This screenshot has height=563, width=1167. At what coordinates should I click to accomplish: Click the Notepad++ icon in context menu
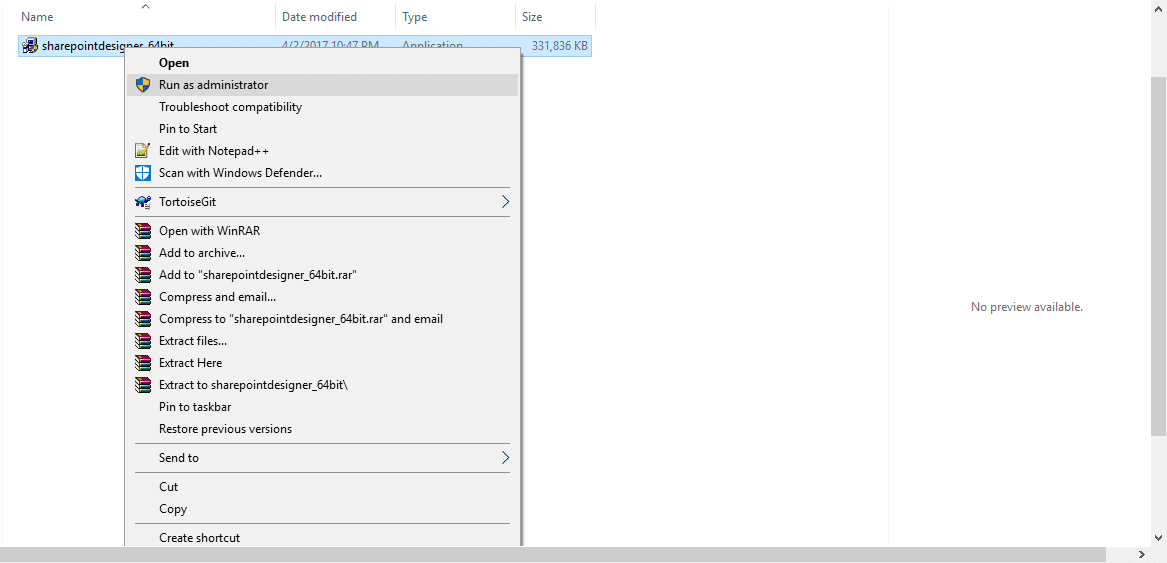point(143,150)
